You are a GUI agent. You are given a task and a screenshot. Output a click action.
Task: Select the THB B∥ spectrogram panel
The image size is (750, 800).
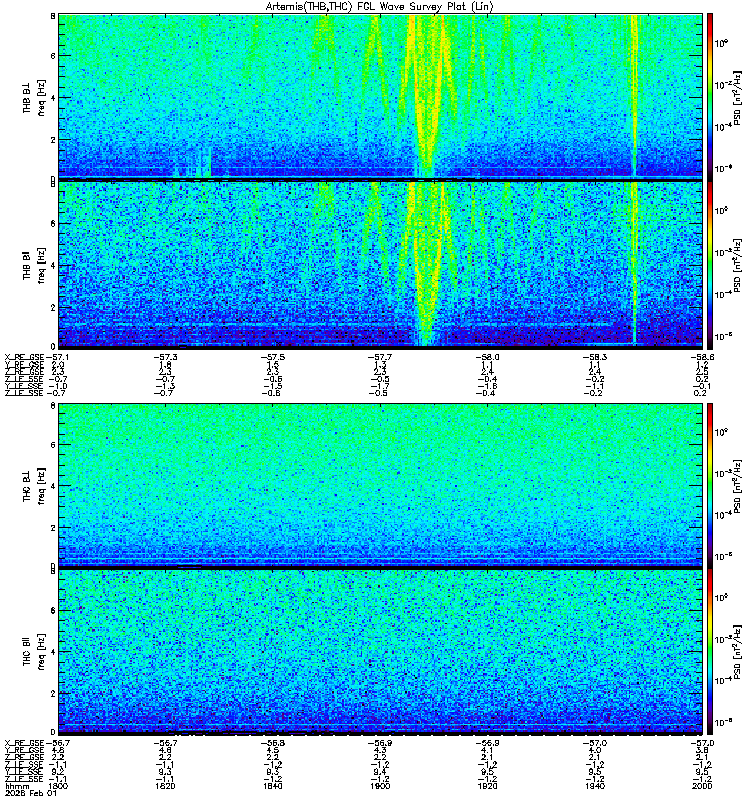click(380, 265)
